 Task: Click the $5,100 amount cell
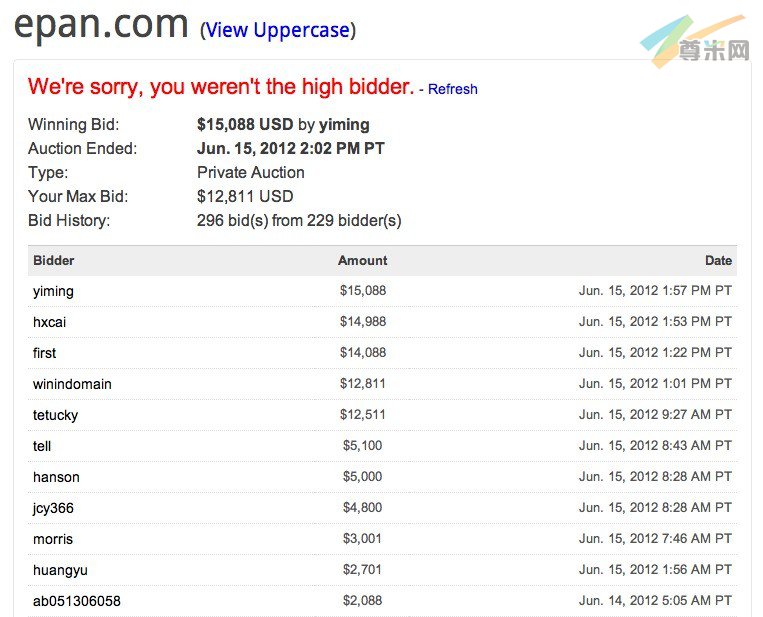tap(363, 445)
